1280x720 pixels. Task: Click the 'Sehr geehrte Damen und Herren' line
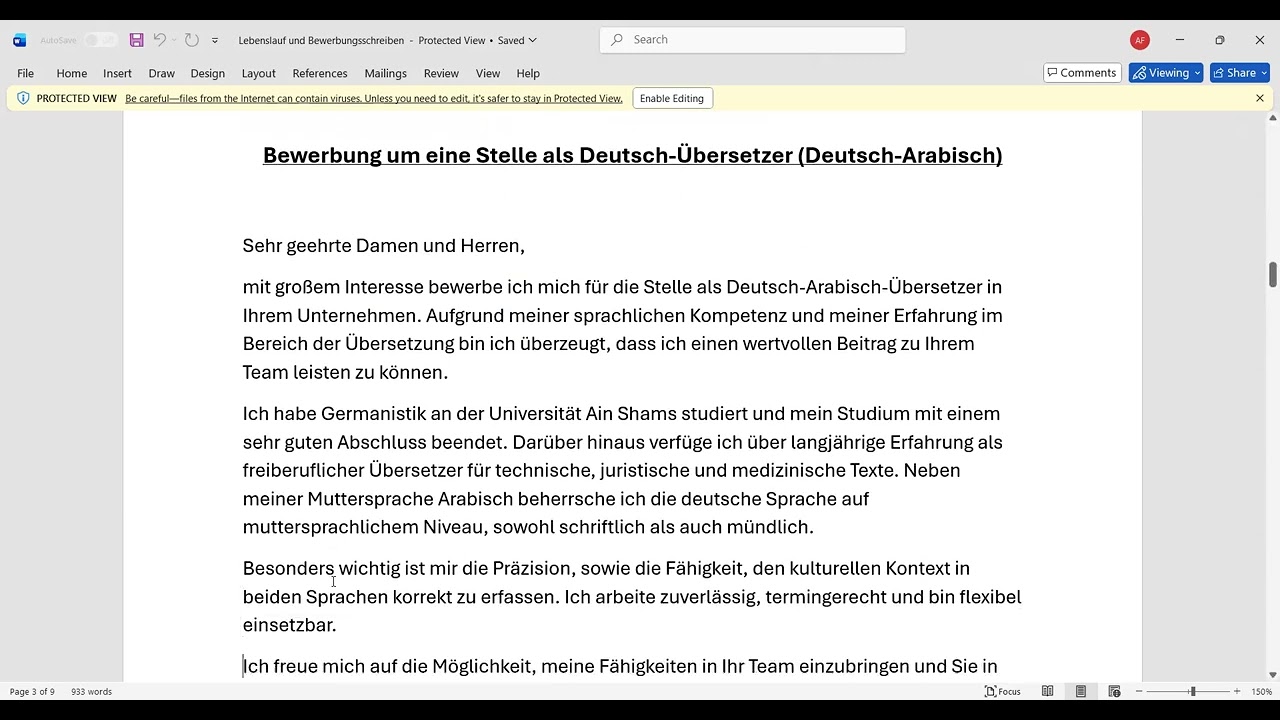(383, 246)
